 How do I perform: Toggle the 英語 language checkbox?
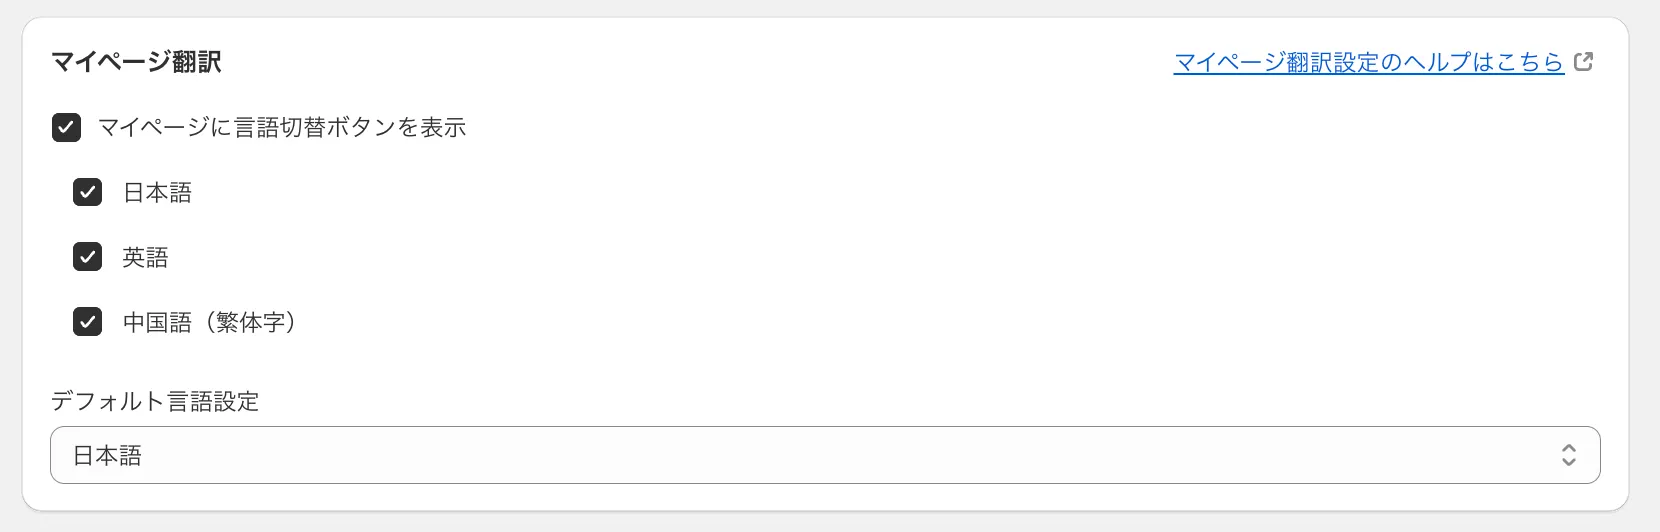point(87,257)
